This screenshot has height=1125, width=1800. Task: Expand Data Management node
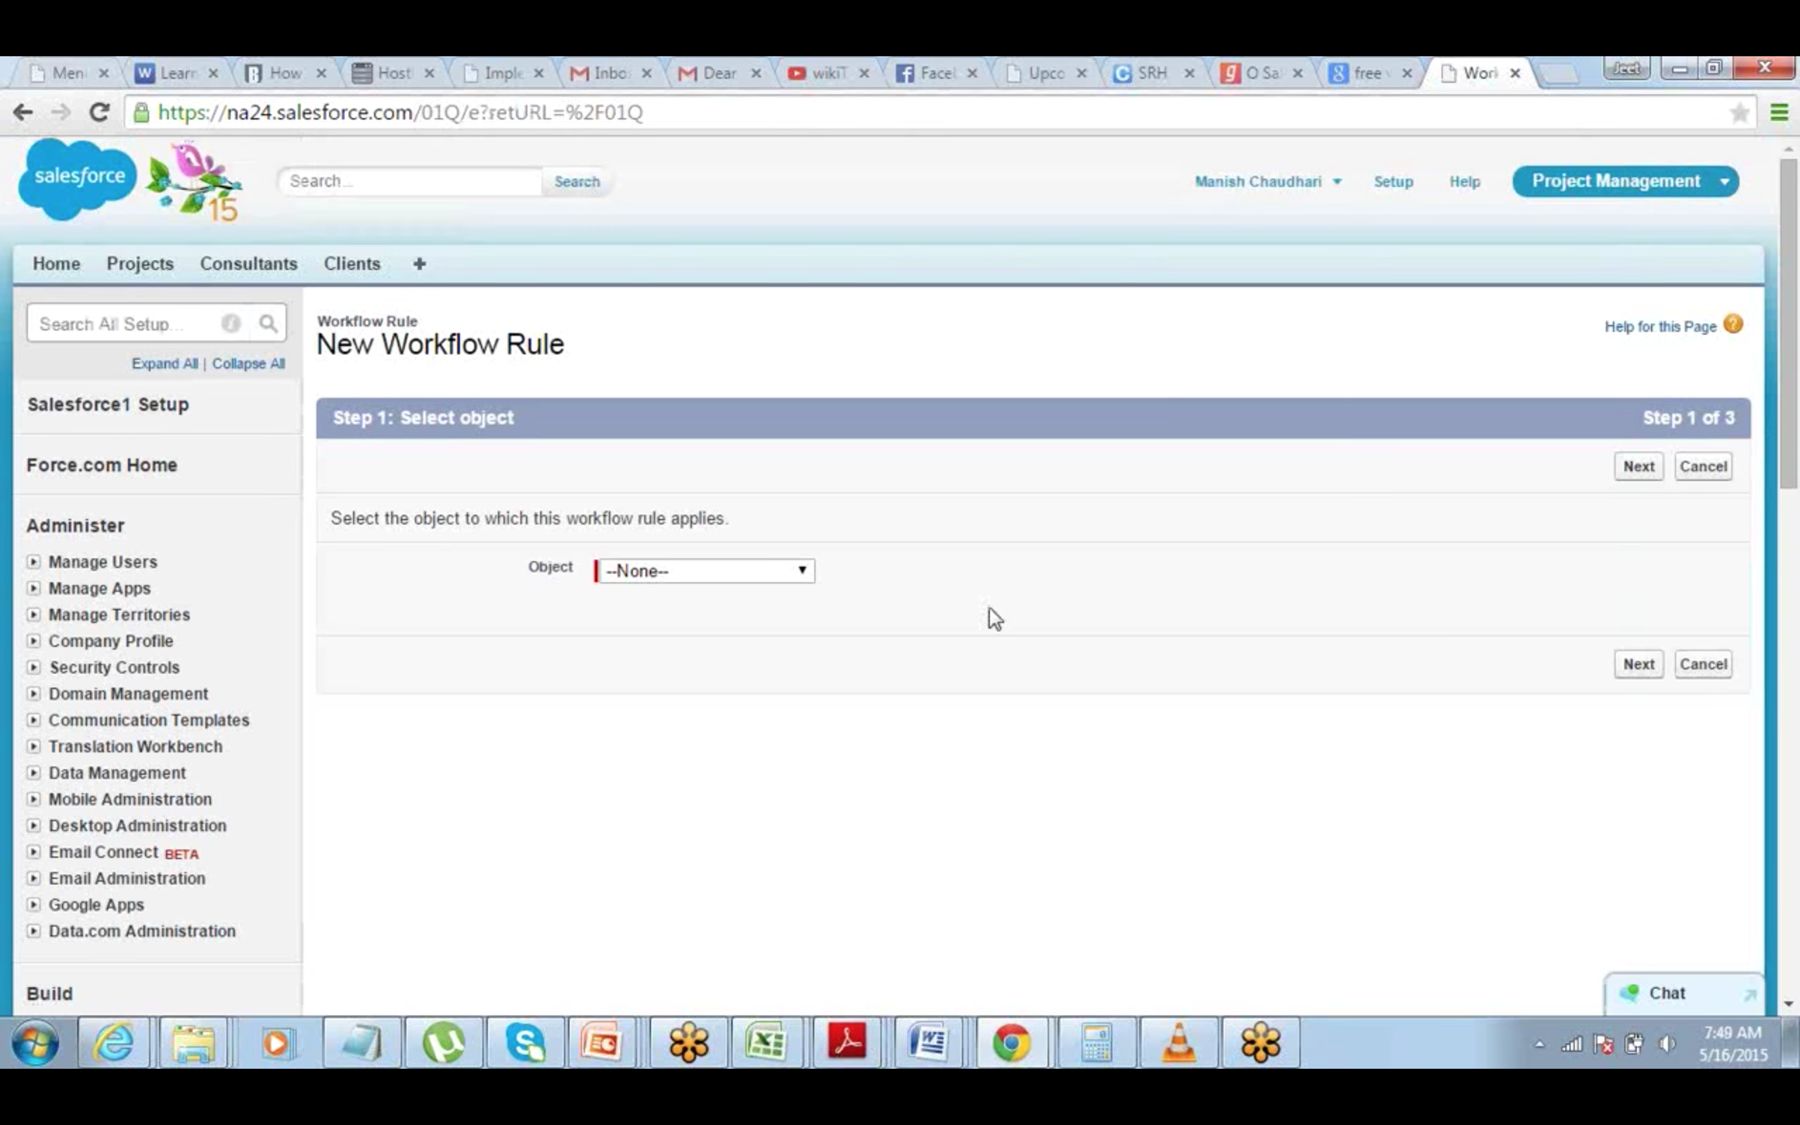[x=33, y=773]
